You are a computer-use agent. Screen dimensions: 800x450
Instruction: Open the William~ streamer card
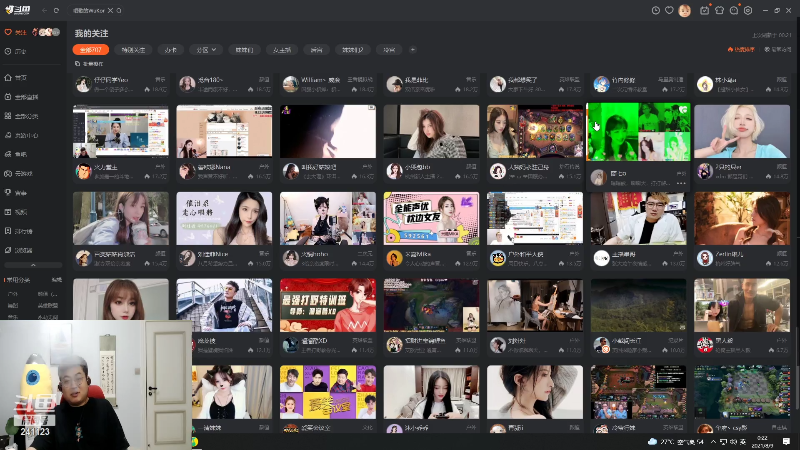click(328, 84)
